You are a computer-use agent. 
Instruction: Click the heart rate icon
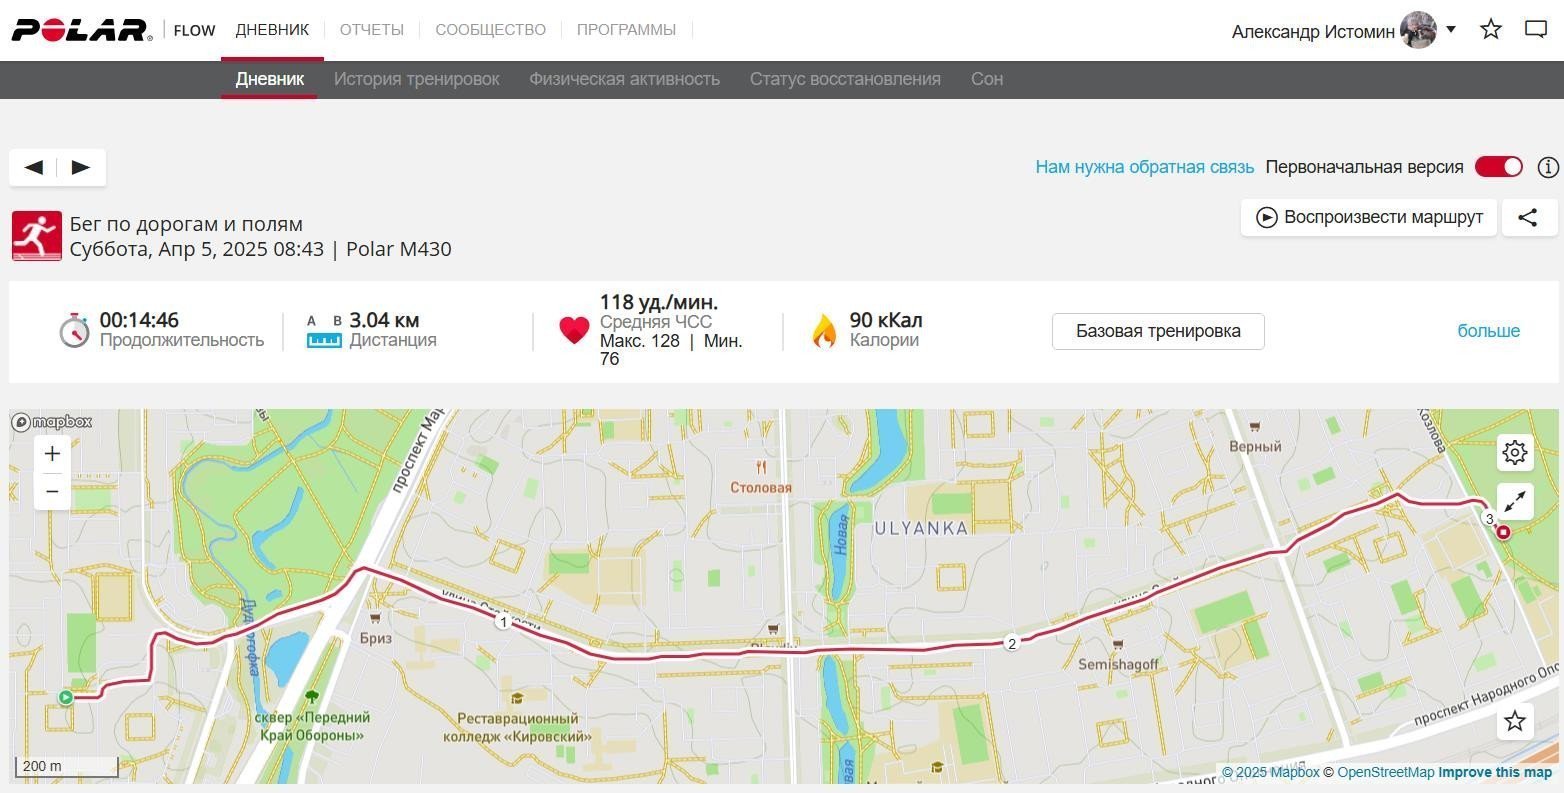574,330
